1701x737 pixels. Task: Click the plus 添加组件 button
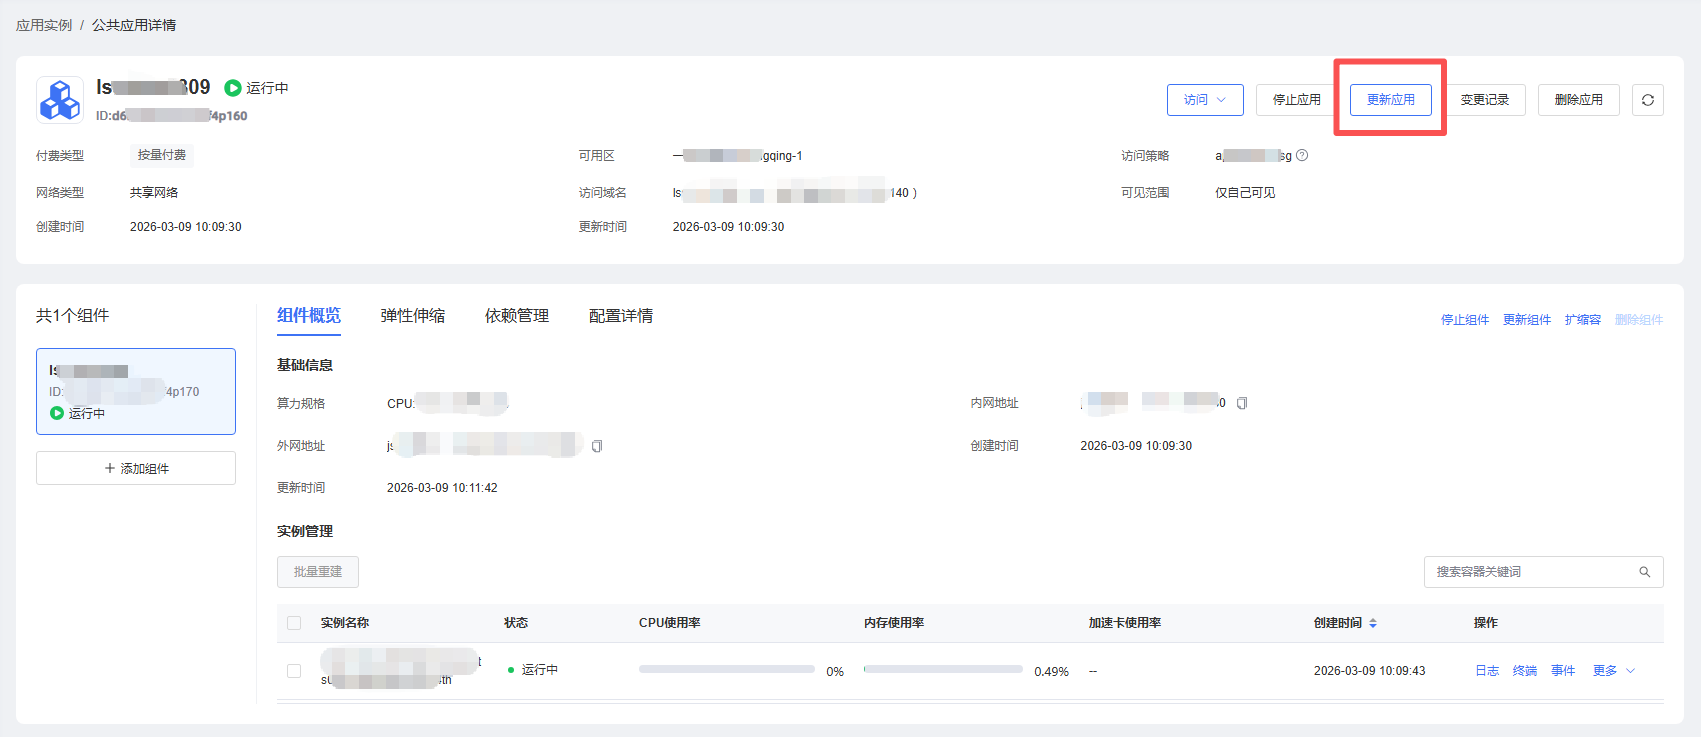(136, 468)
